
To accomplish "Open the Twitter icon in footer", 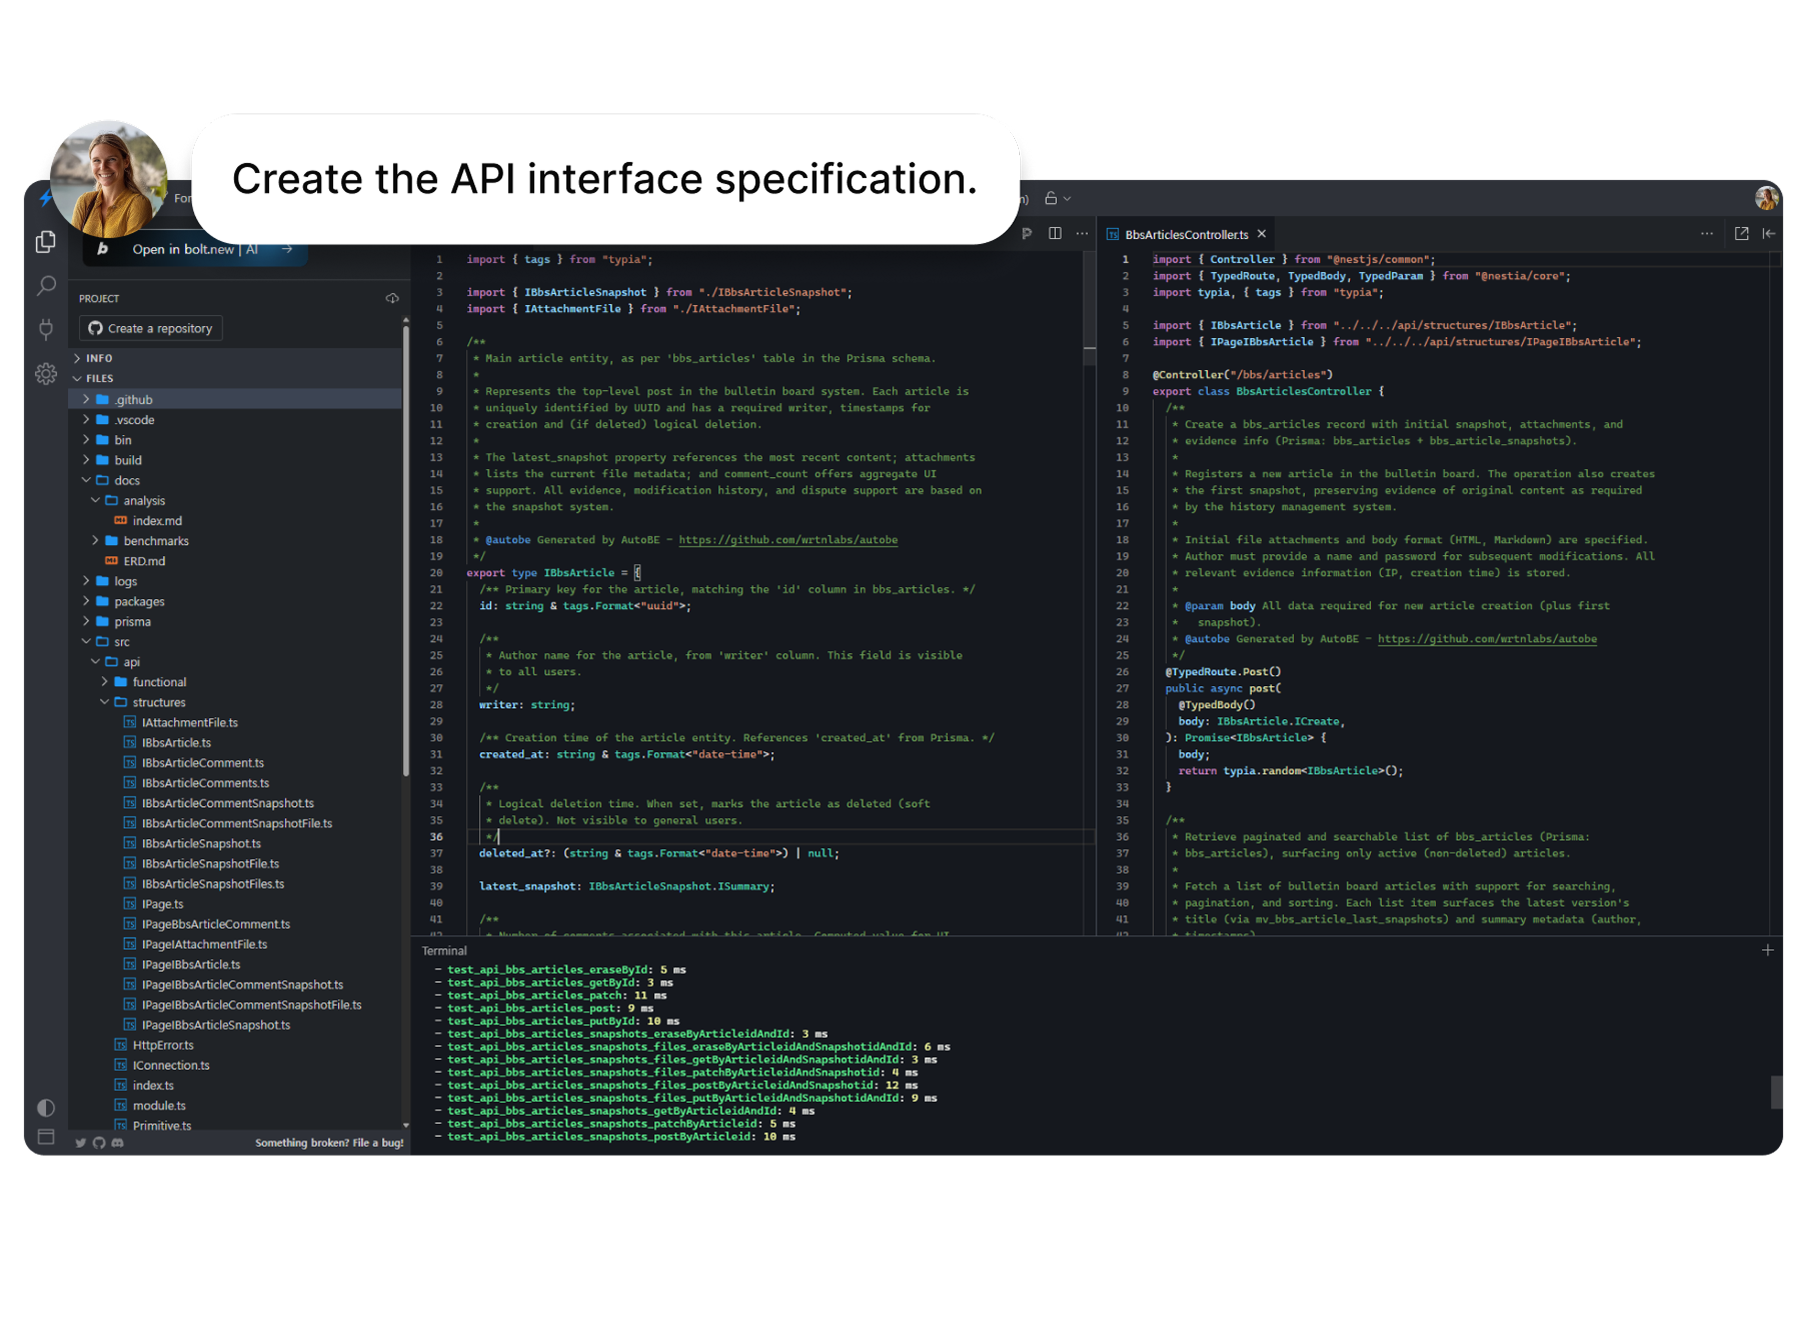I will 81,1142.
